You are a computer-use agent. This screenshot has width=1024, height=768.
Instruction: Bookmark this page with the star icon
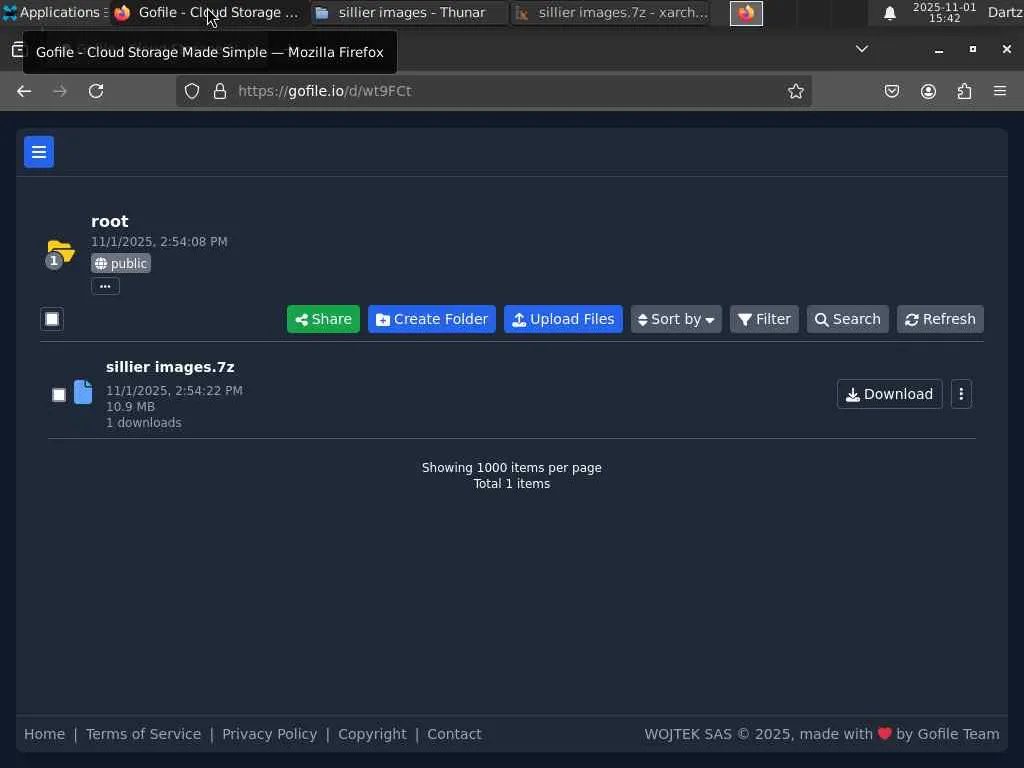click(795, 91)
